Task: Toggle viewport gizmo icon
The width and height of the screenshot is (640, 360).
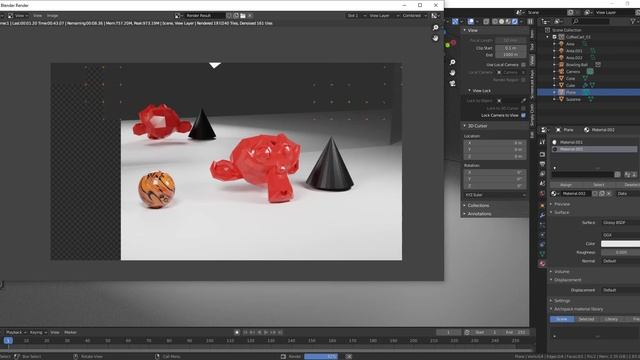Action: [x=455, y=22]
